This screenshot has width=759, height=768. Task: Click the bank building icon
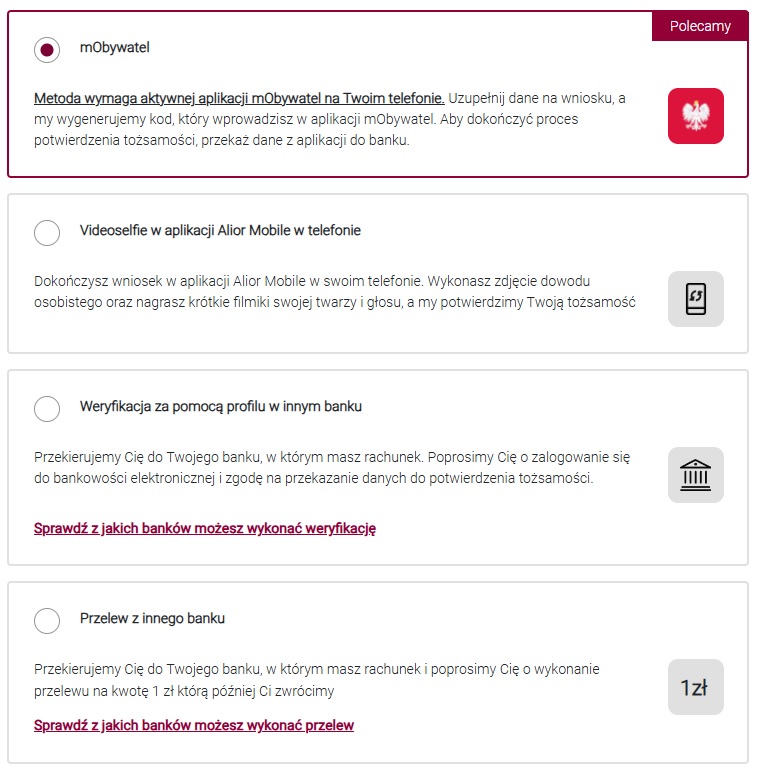(x=695, y=475)
